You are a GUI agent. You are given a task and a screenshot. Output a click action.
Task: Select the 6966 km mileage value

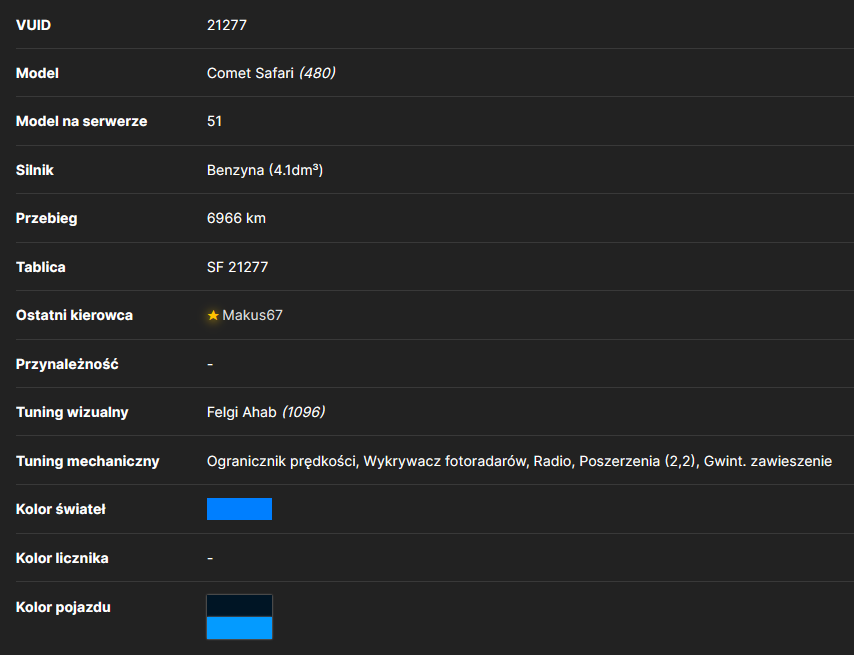[x=236, y=218]
